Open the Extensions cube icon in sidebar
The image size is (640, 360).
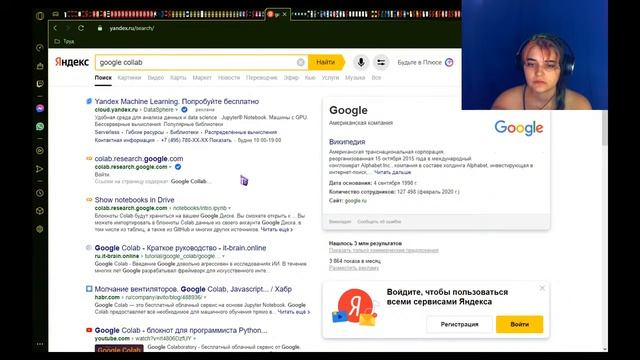[x=40, y=211]
